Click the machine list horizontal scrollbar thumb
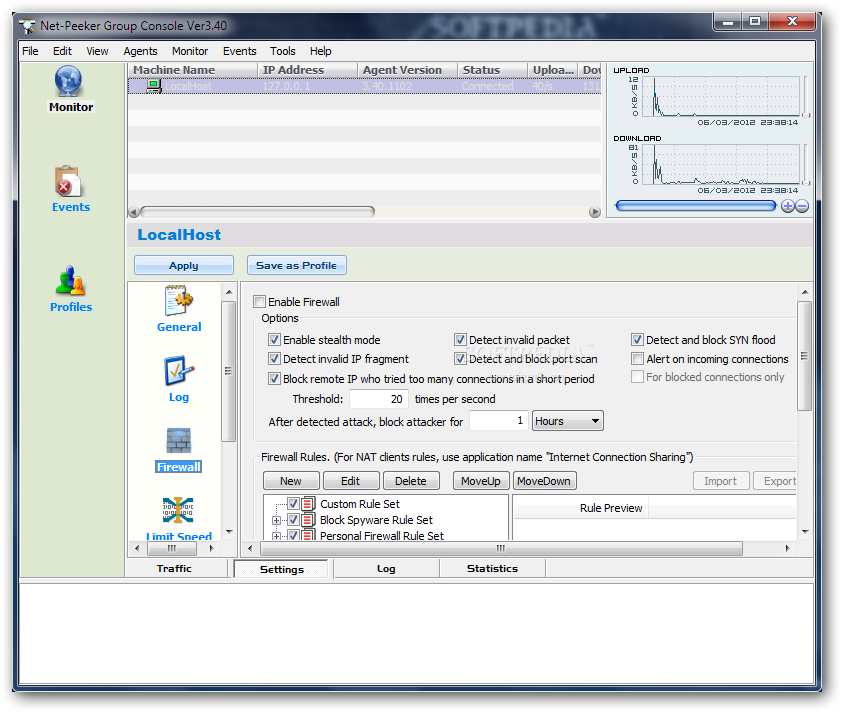 point(257,212)
